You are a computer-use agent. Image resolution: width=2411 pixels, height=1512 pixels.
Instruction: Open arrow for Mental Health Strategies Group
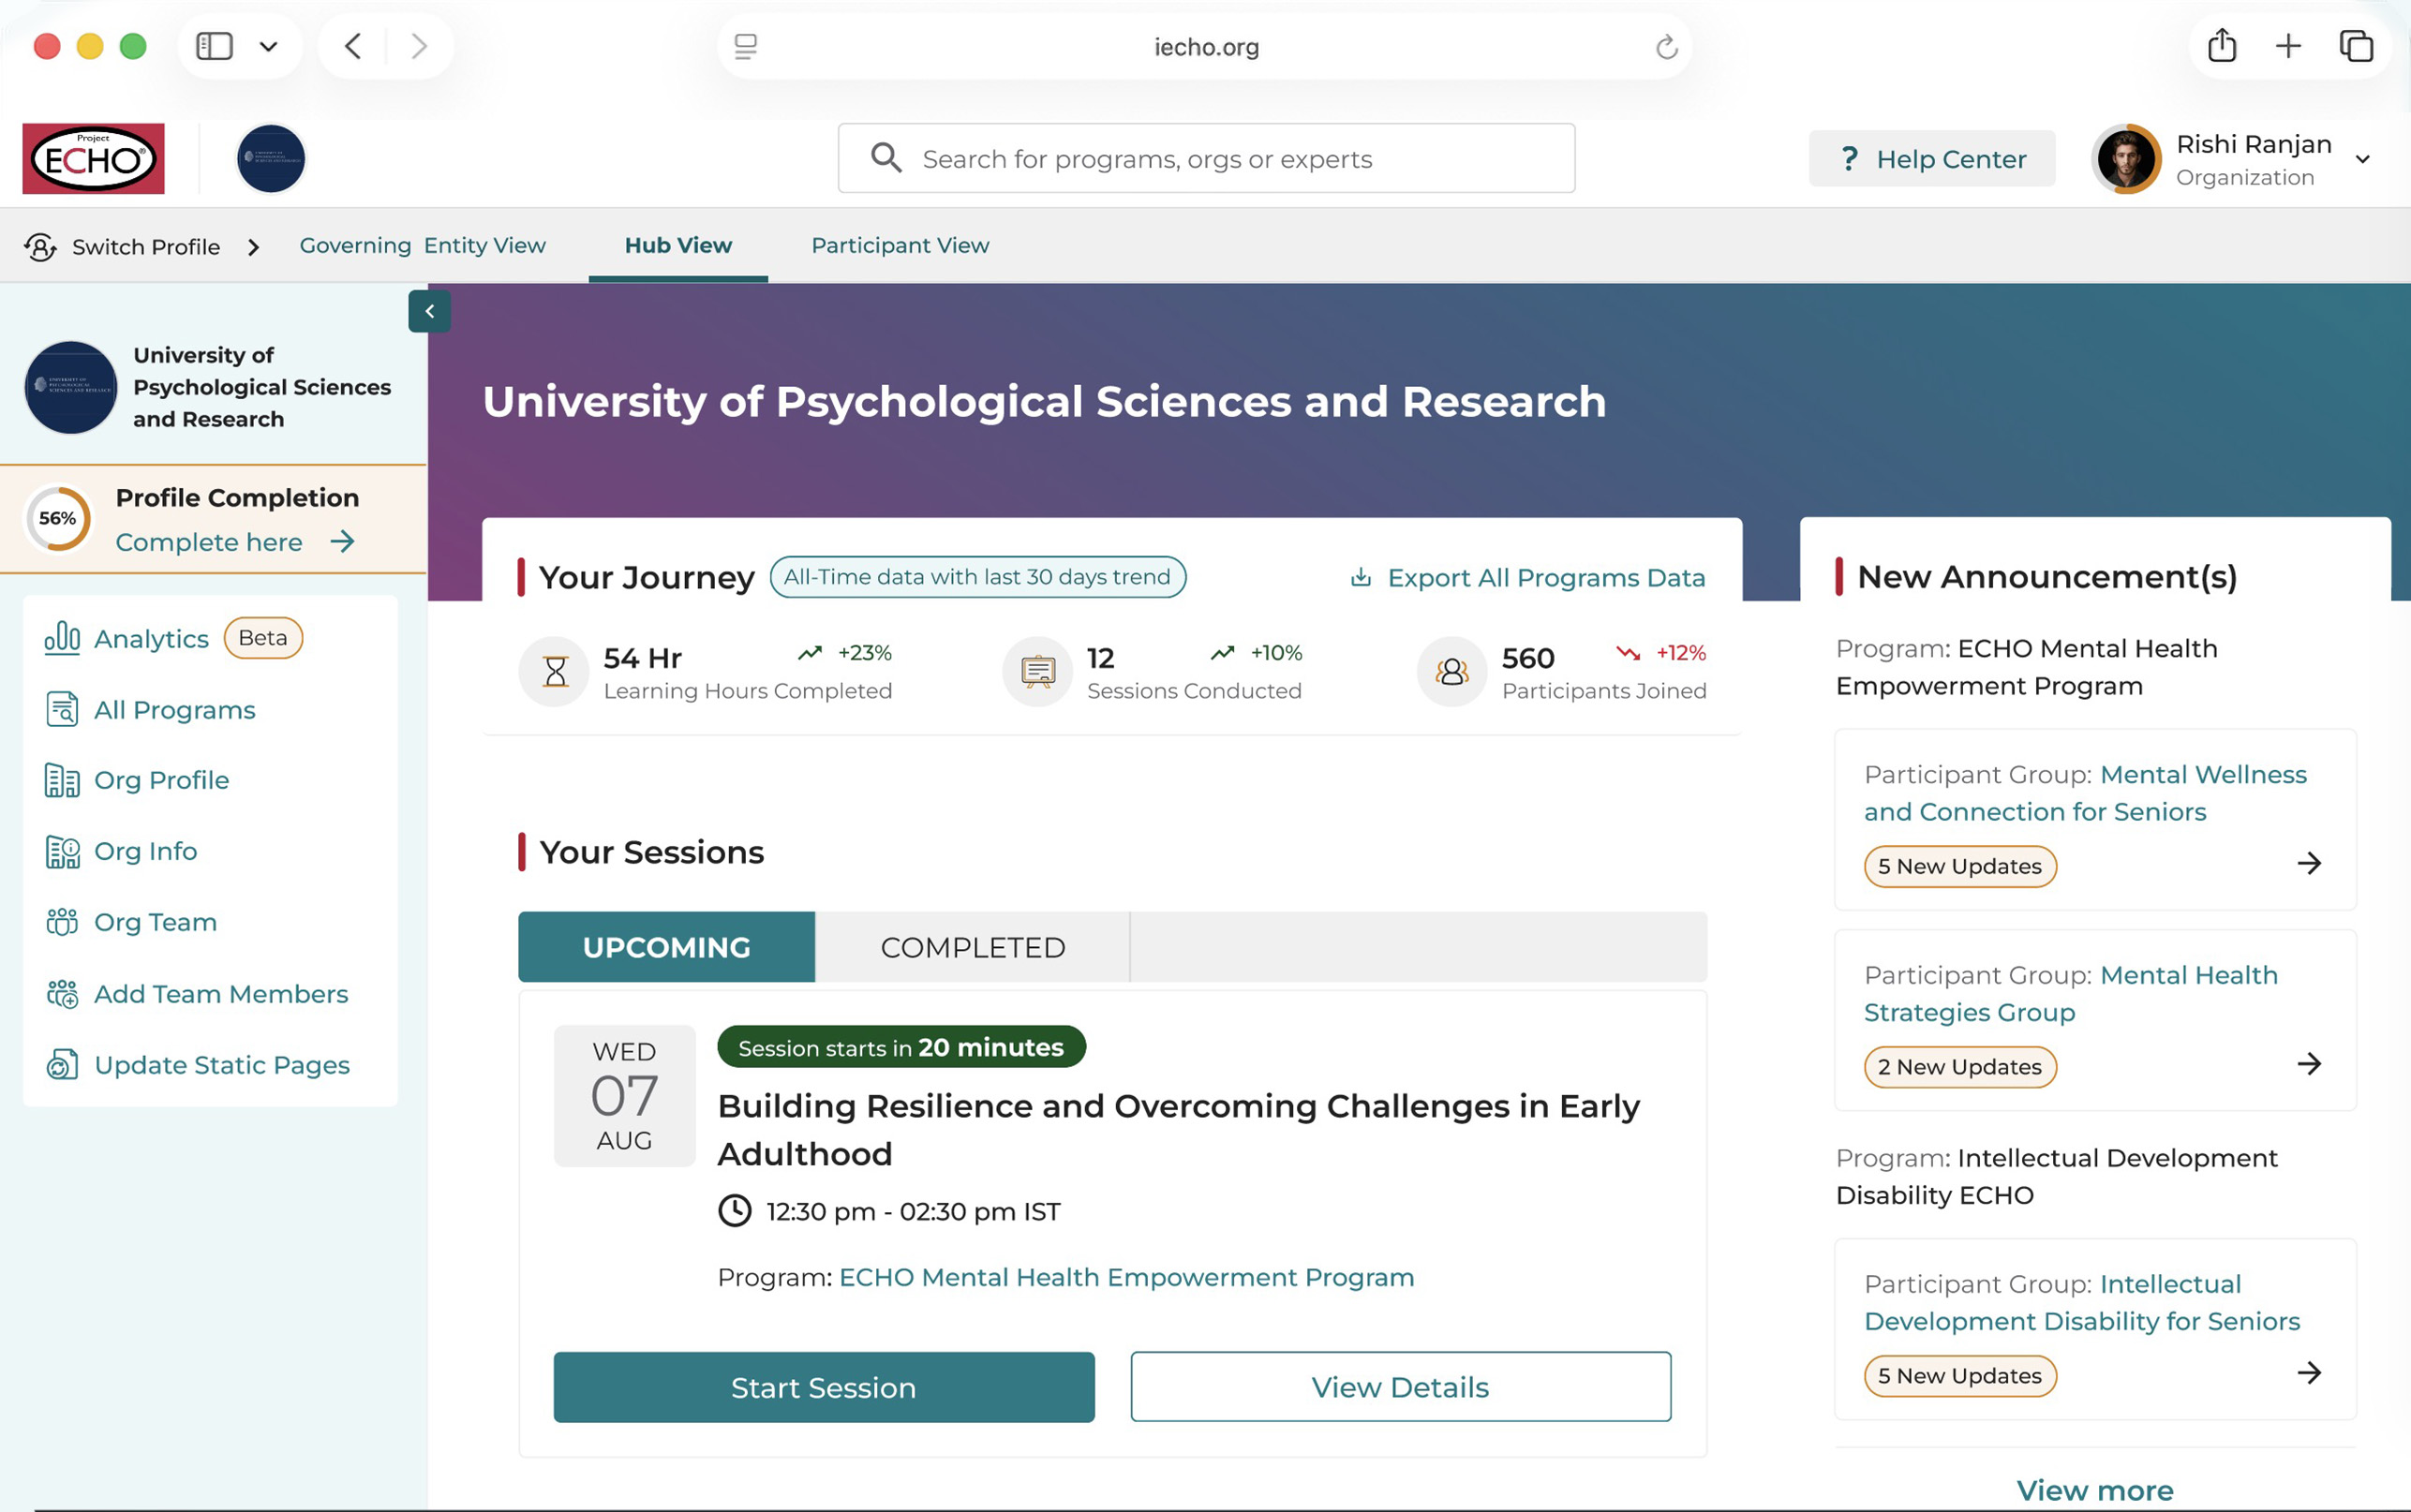(x=2309, y=1063)
